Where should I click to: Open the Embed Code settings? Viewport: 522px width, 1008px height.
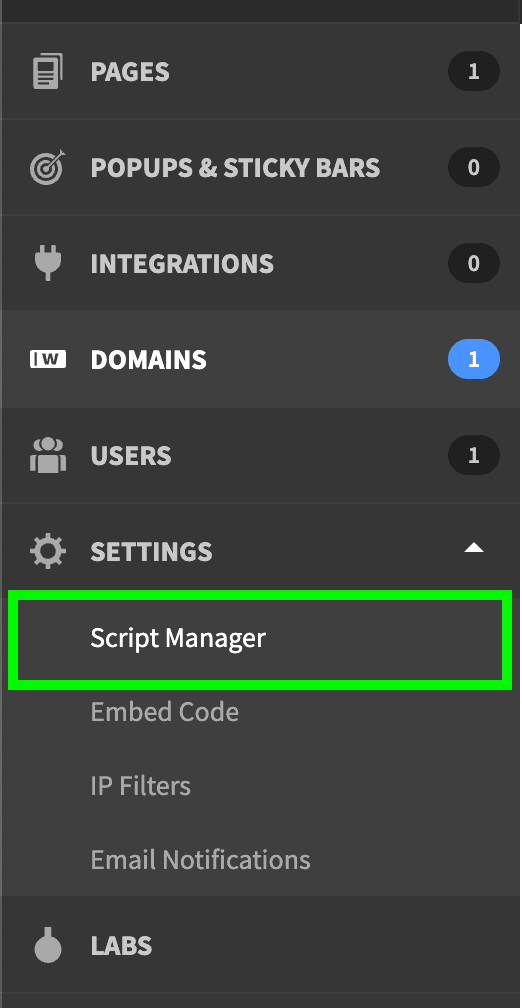tap(165, 712)
